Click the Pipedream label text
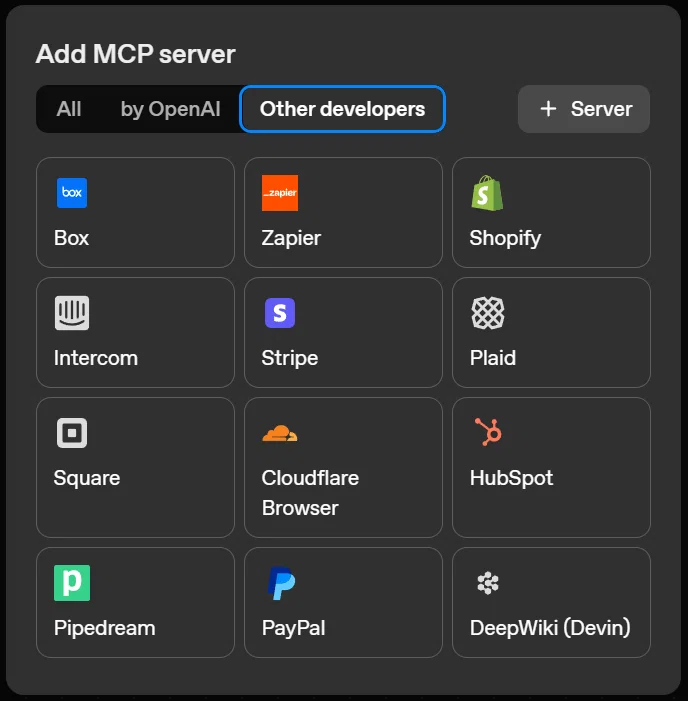 tap(105, 628)
